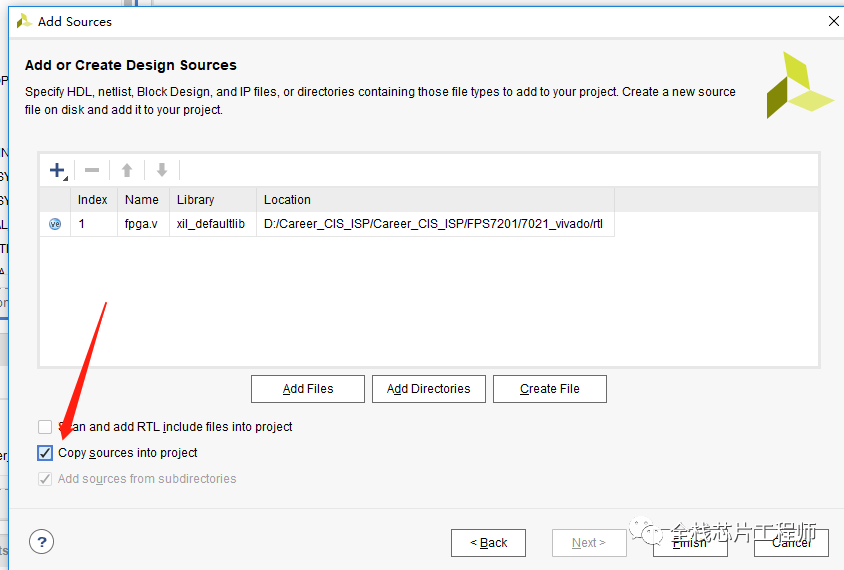The width and height of the screenshot is (844, 570).
Task: Go to the previous step with Back
Action: (x=488, y=543)
